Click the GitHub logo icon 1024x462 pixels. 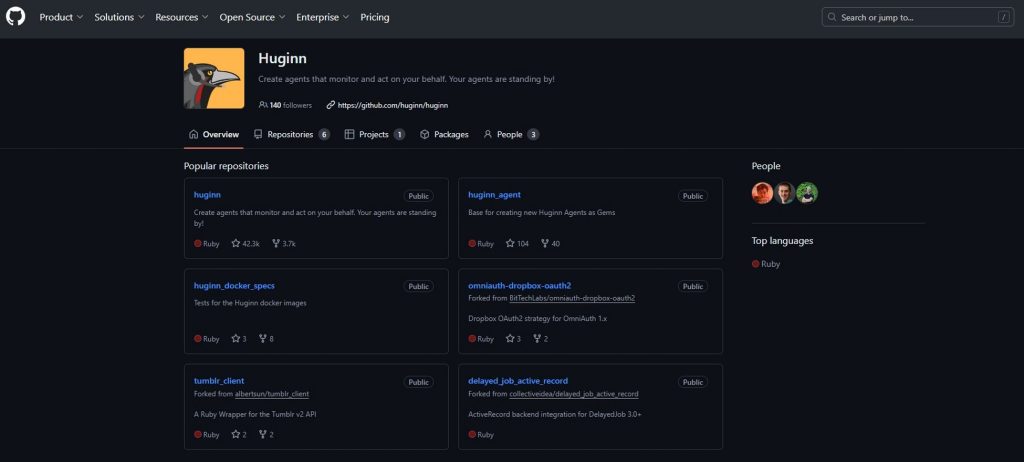pos(16,17)
